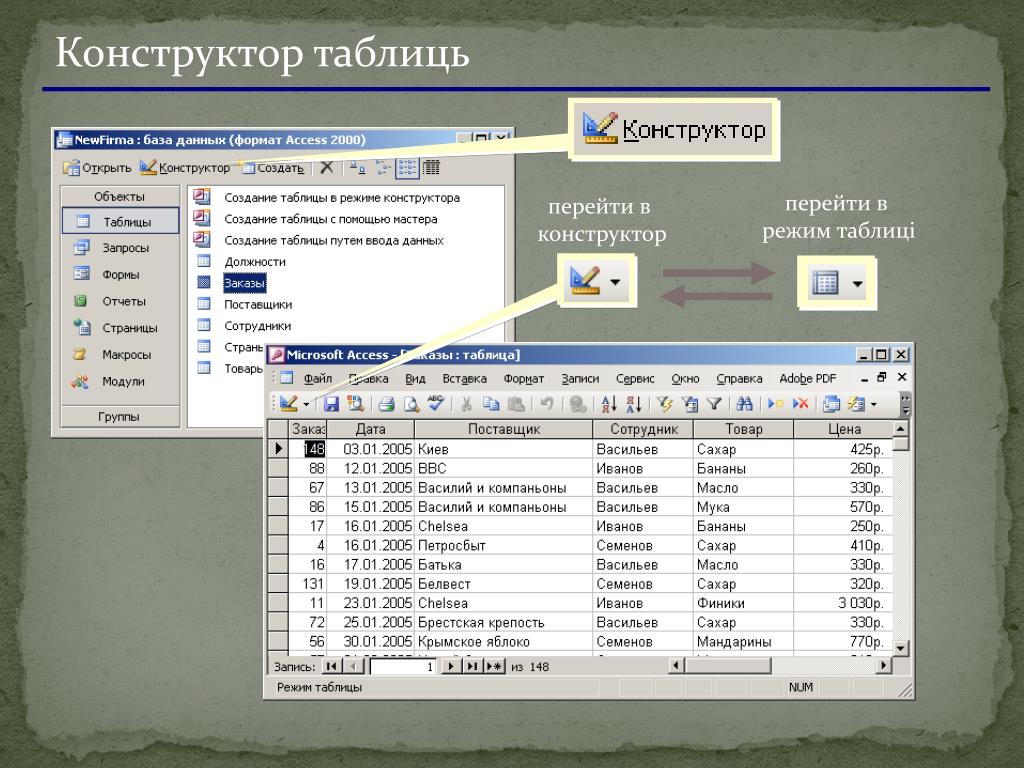Click the New Record toolbar icon
Viewport: 1024px width, 768px height.
point(775,404)
